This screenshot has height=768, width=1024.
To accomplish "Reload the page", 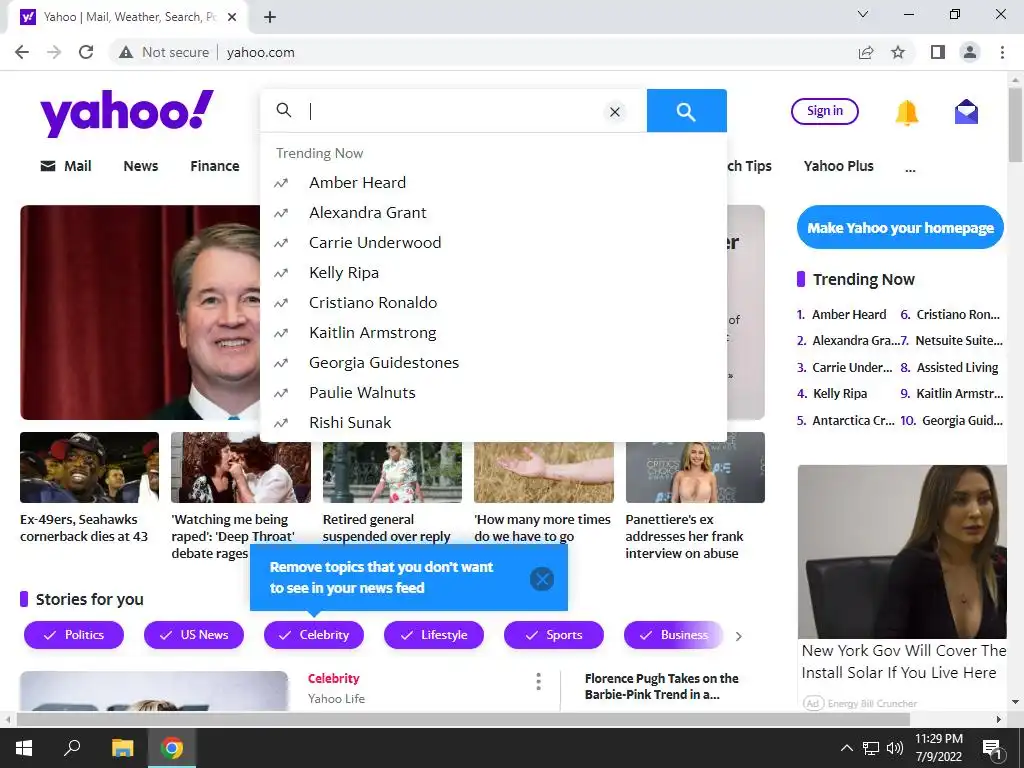I will (x=86, y=52).
